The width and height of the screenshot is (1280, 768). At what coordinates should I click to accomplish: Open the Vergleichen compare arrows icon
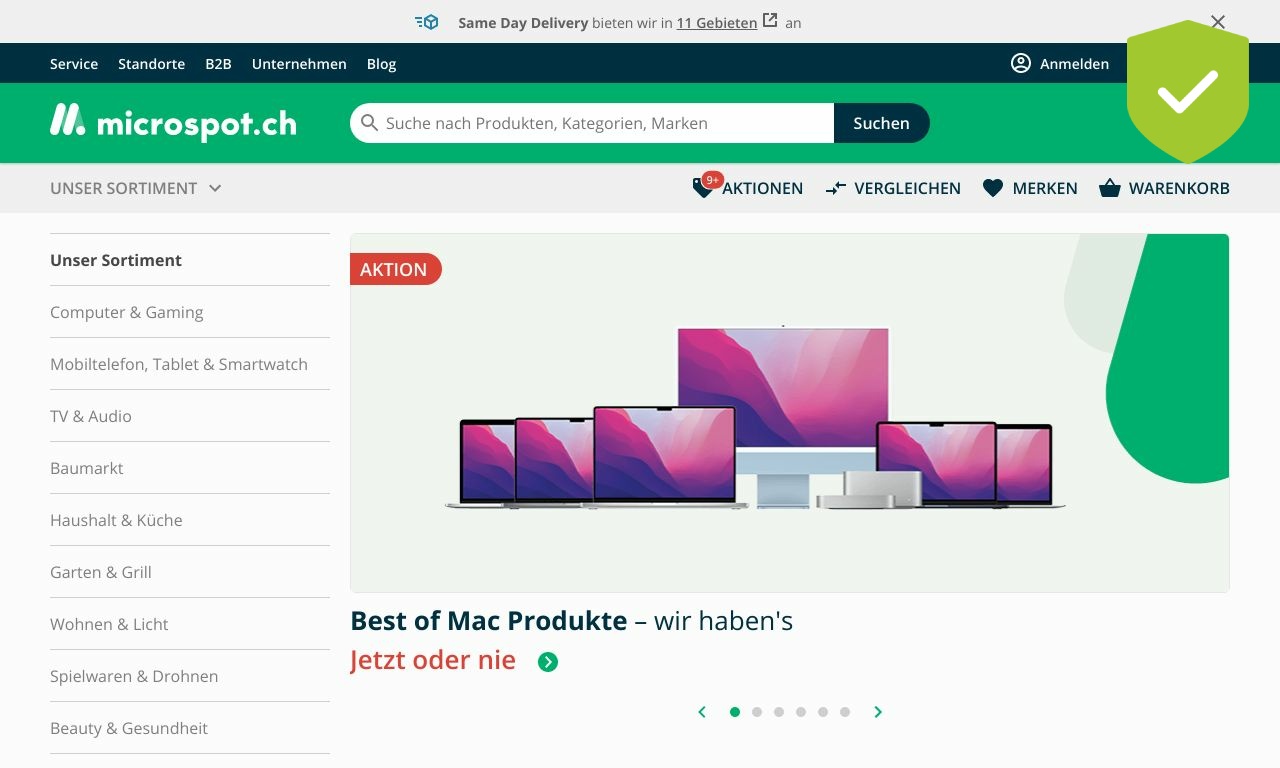point(836,188)
